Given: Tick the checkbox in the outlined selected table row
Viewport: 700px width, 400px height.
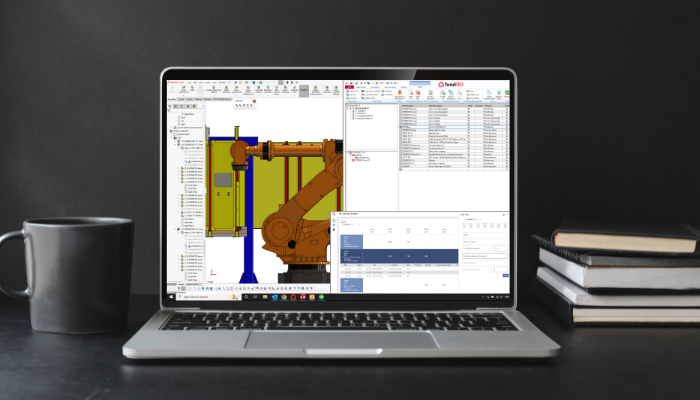Looking at the screenshot, I should click(507, 127).
